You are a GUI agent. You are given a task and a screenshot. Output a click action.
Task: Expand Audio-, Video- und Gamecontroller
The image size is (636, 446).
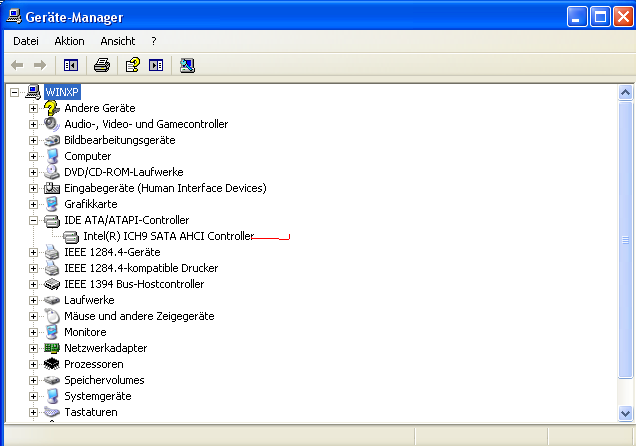(33, 124)
